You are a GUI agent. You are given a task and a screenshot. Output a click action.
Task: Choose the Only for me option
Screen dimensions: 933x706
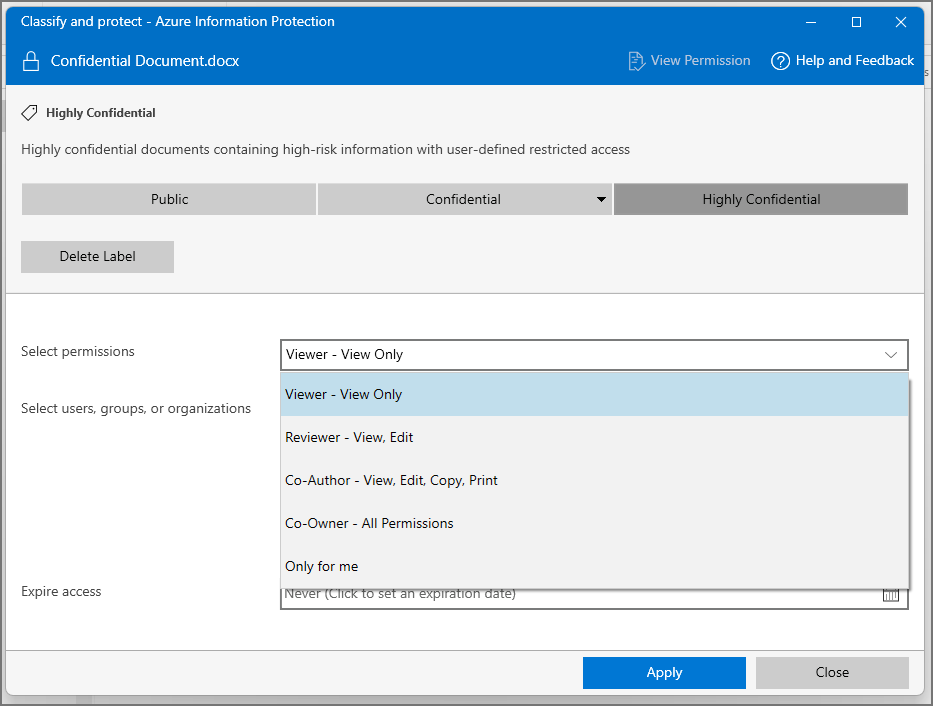(x=594, y=566)
